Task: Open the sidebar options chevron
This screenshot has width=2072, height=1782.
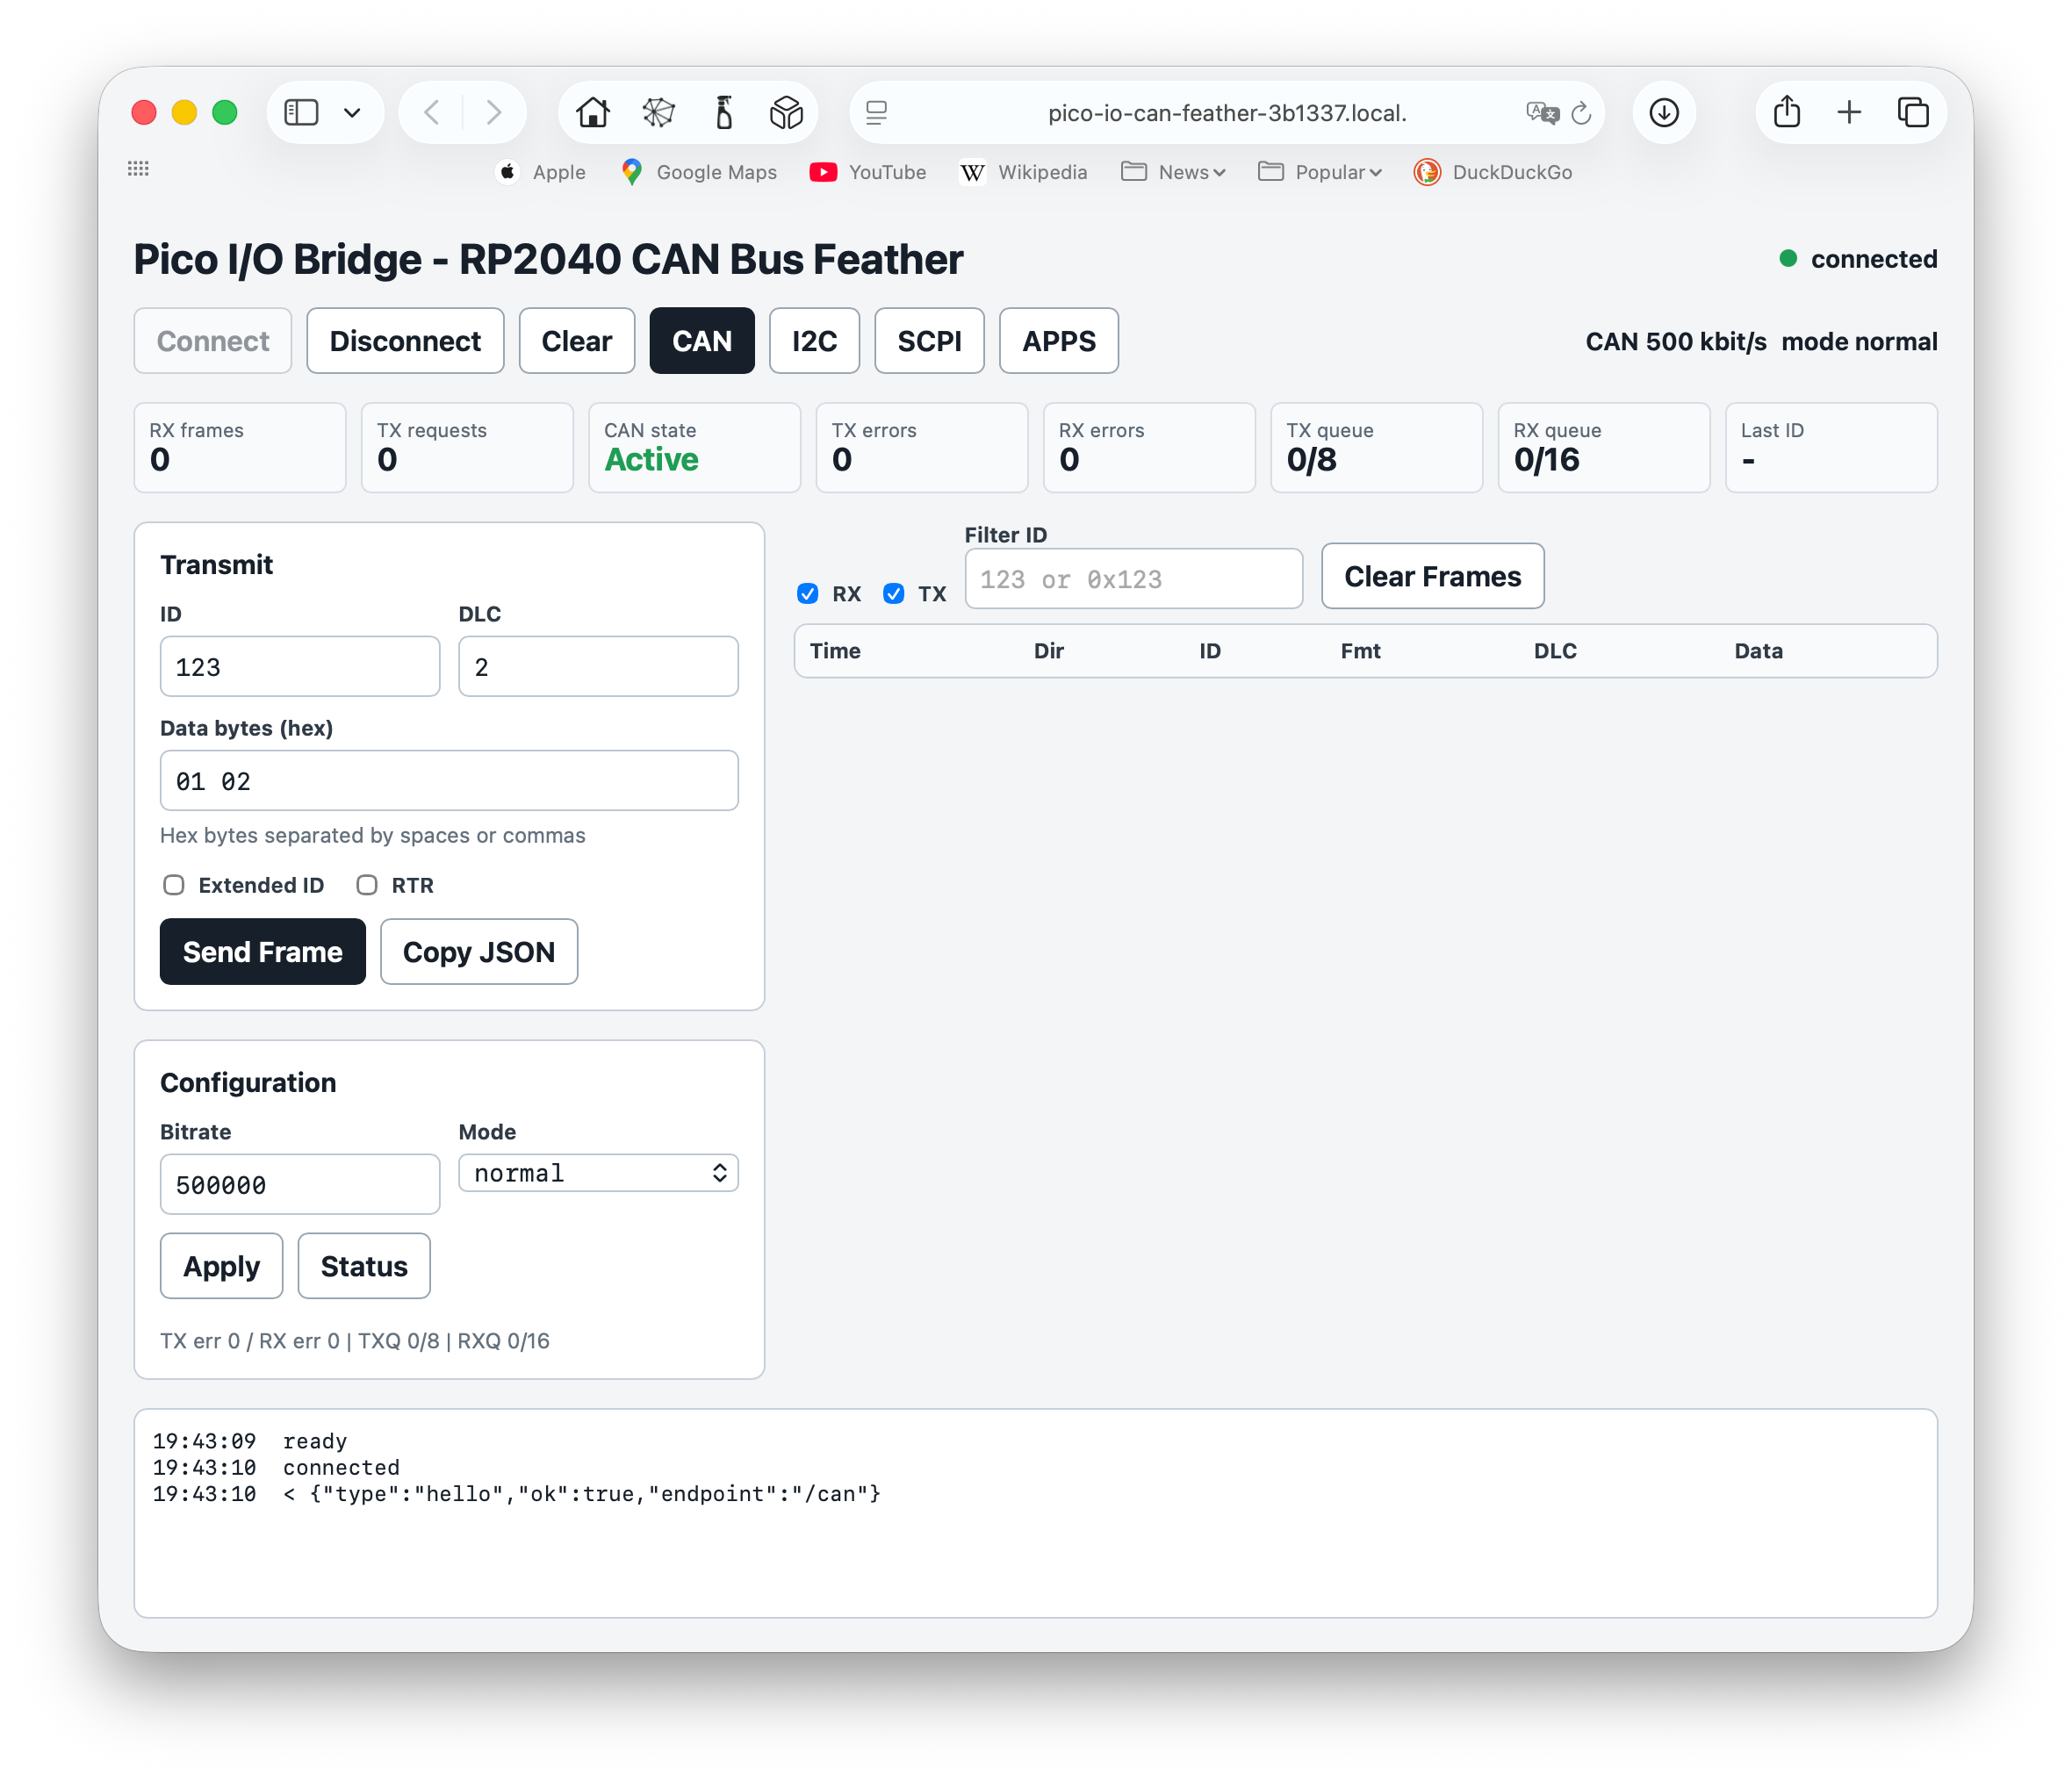Action: click(352, 113)
